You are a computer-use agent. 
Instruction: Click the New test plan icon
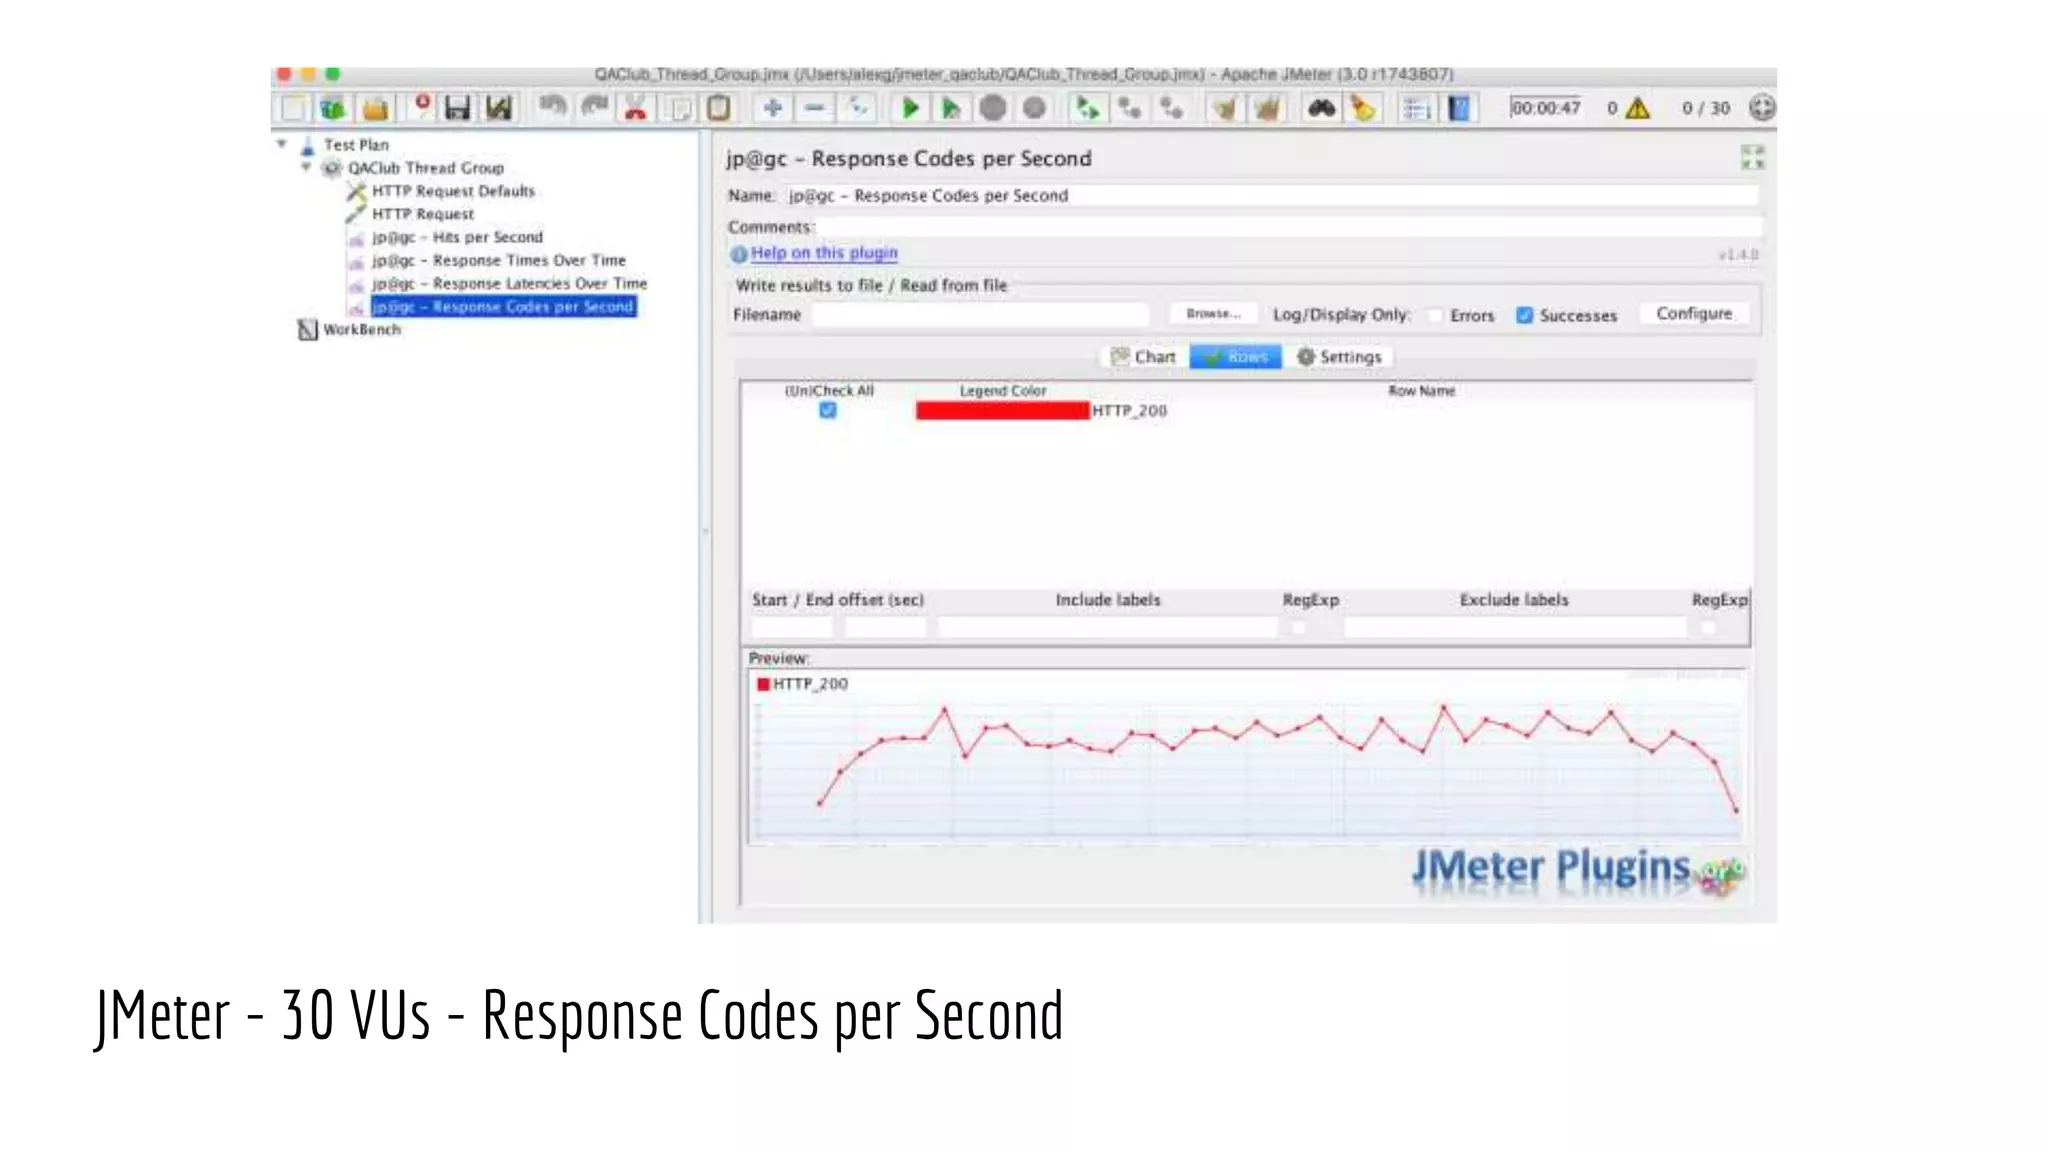[293, 108]
